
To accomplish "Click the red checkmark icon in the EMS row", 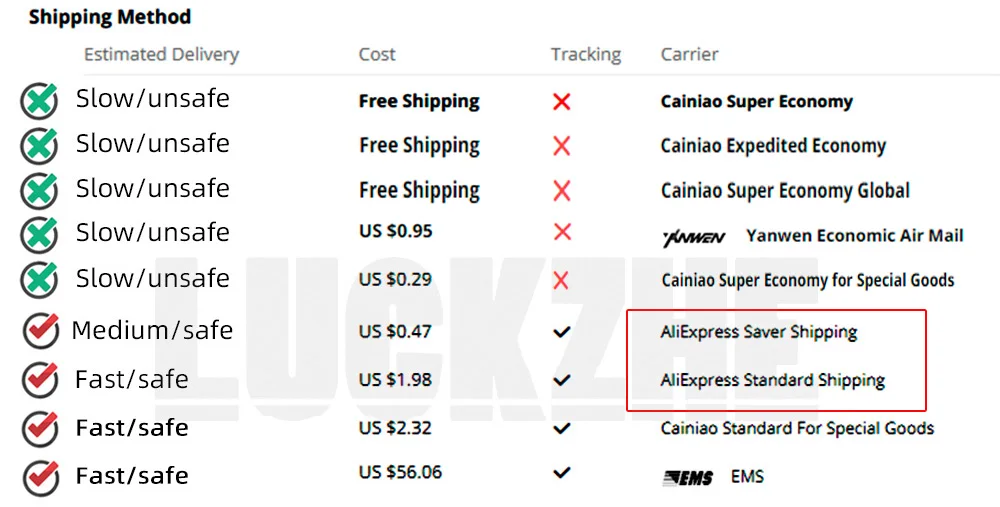I will click(x=41, y=476).
